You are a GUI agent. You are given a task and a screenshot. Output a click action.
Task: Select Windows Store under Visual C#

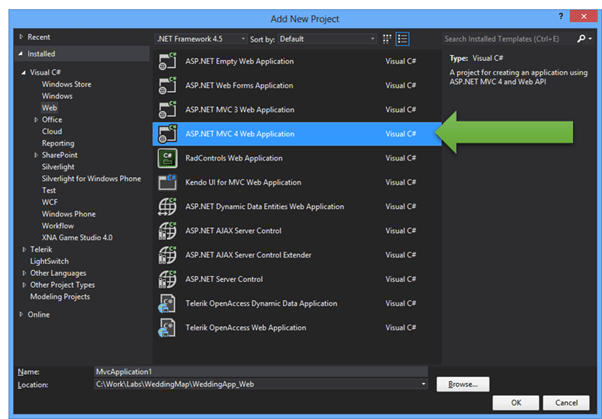(66, 84)
